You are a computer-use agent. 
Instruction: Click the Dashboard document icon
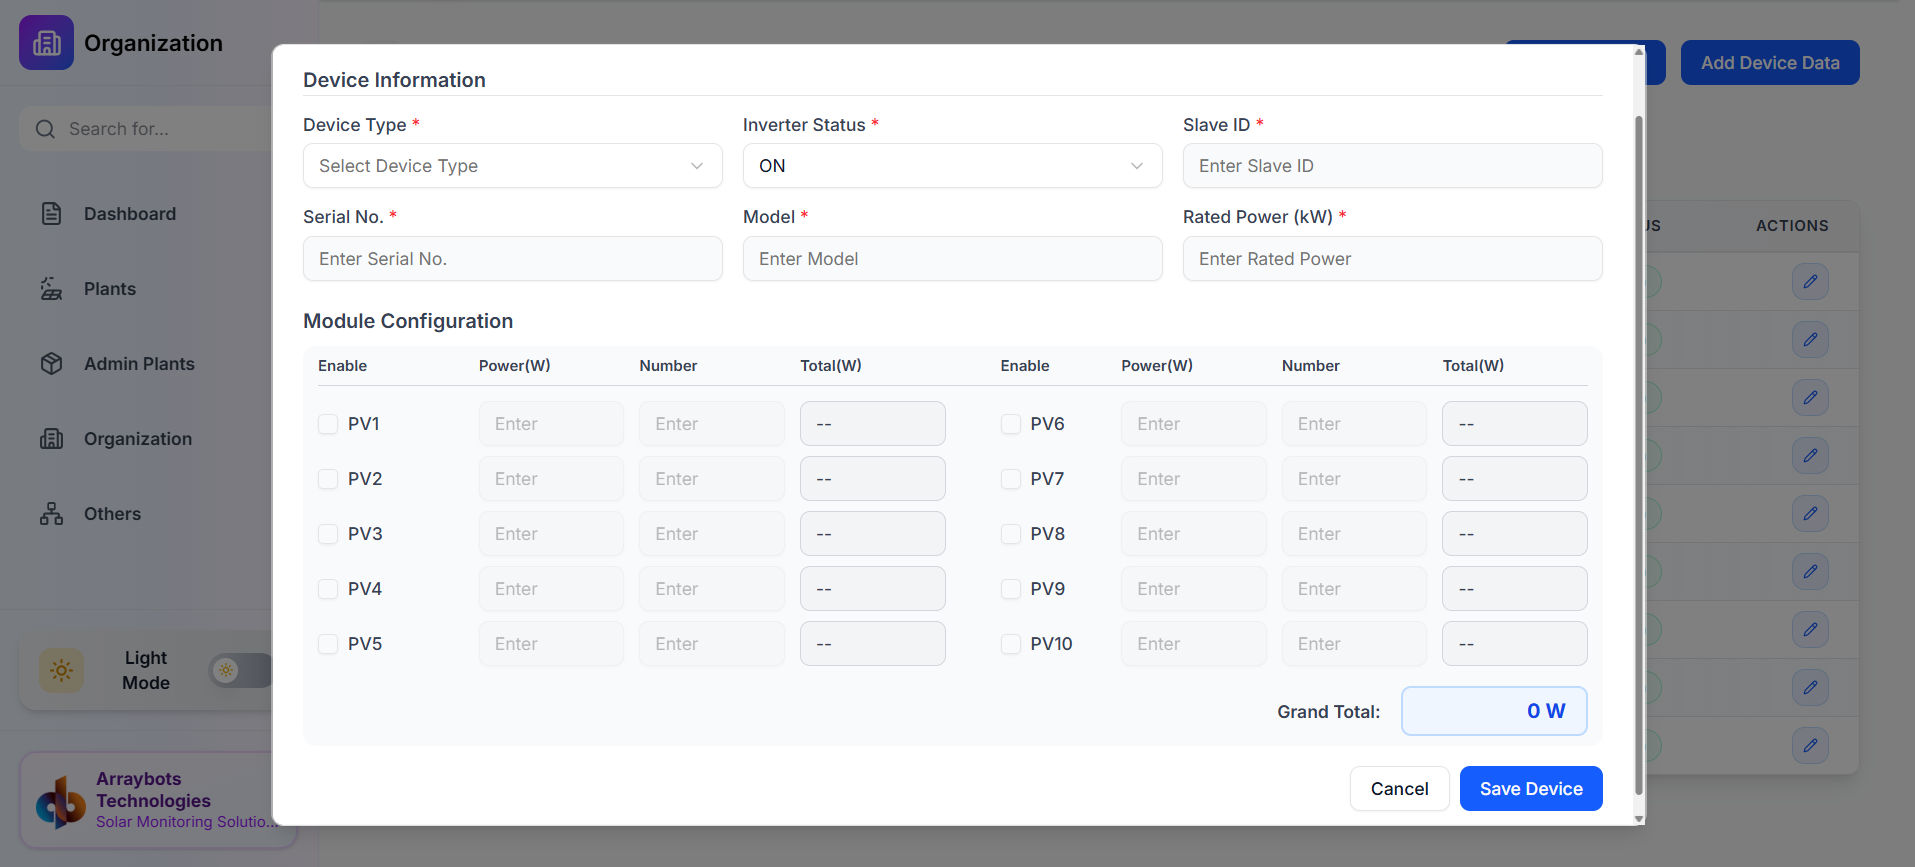(x=51, y=214)
